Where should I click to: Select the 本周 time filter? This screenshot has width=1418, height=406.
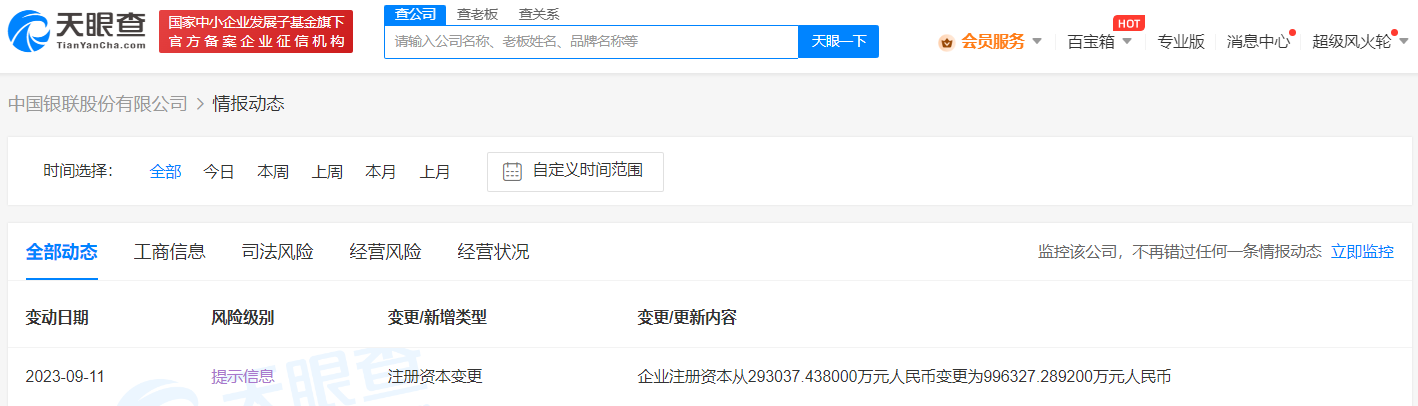point(273,172)
